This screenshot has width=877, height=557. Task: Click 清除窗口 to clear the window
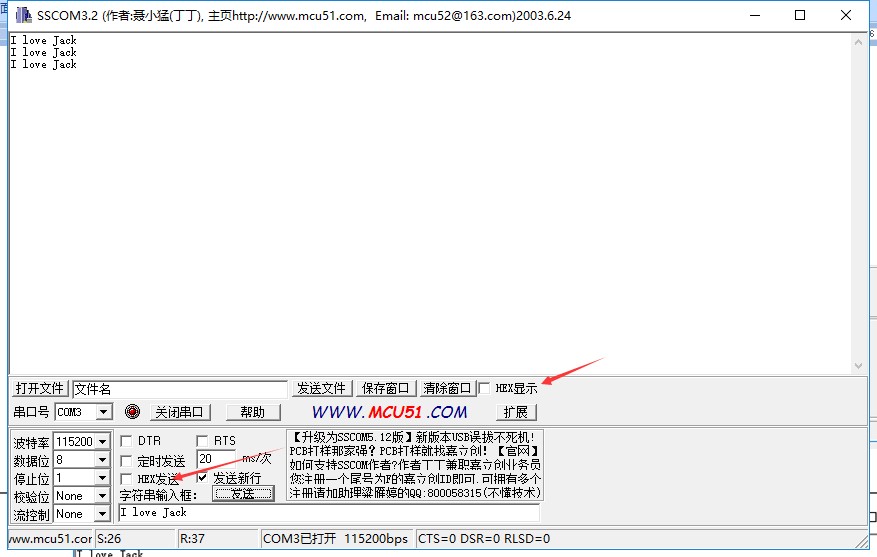click(x=447, y=388)
